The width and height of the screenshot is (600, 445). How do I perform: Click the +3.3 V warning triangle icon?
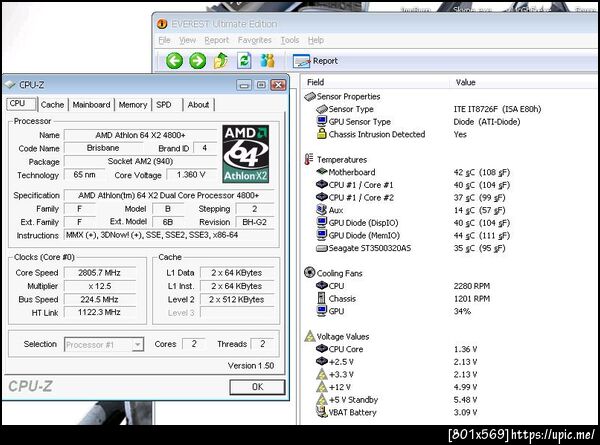tap(322, 374)
